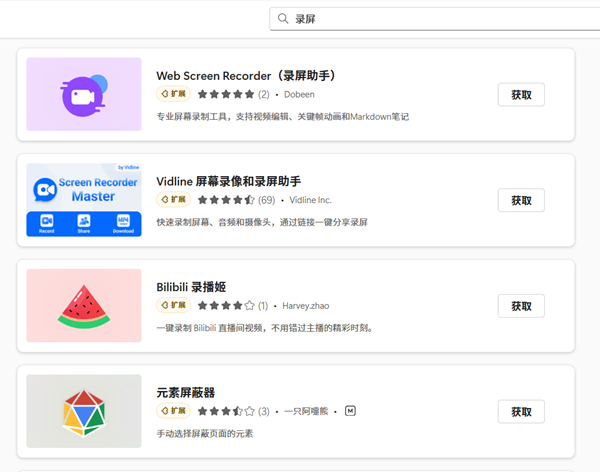This screenshot has height=472, width=600.
Task: Open the 元素屏蔽器 title link
Action: point(187,391)
